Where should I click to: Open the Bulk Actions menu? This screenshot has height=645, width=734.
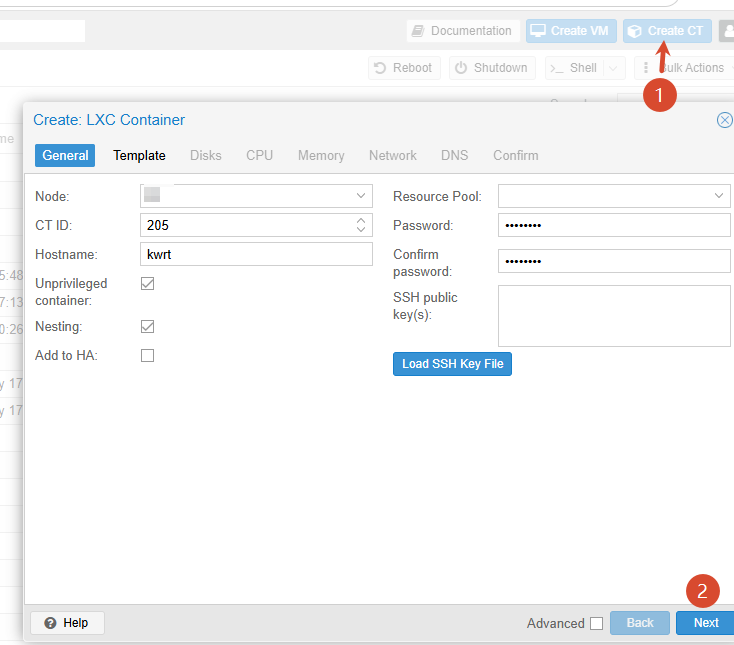pyautogui.click(x=684, y=68)
